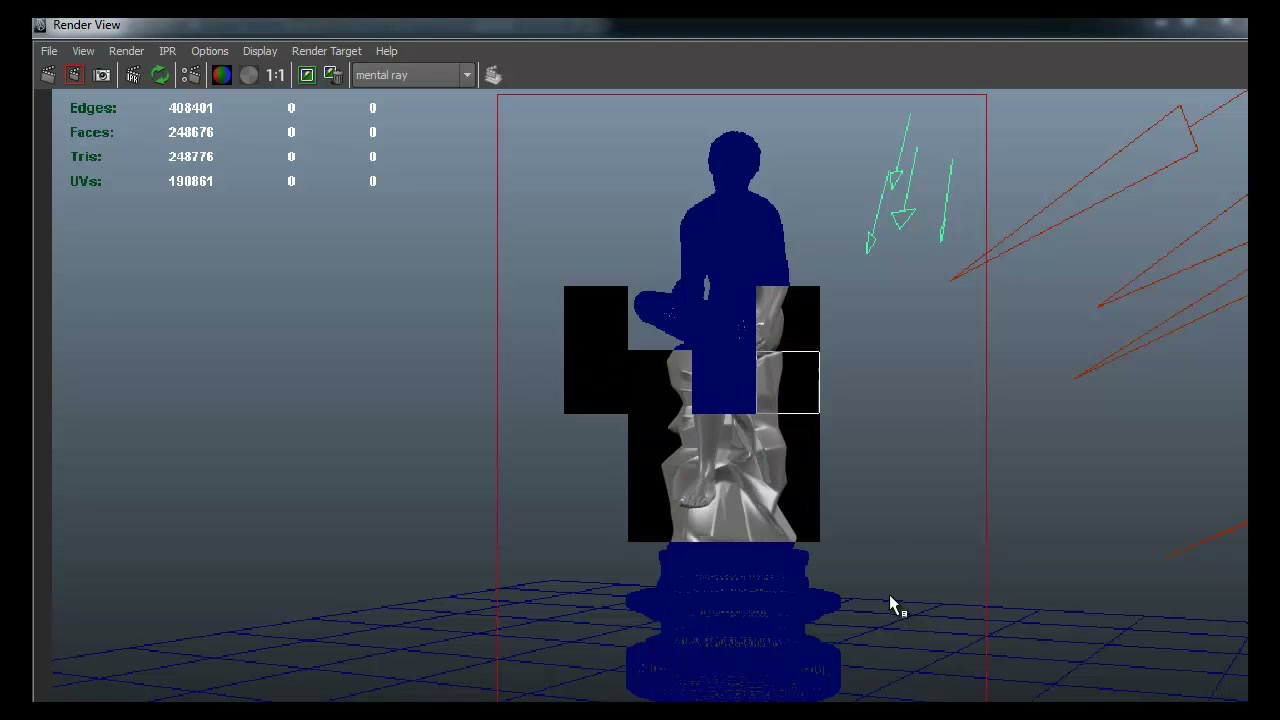Open the mental ray renderer dropdown
This screenshot has width=1280, height=720.
[x=413, y=75]
